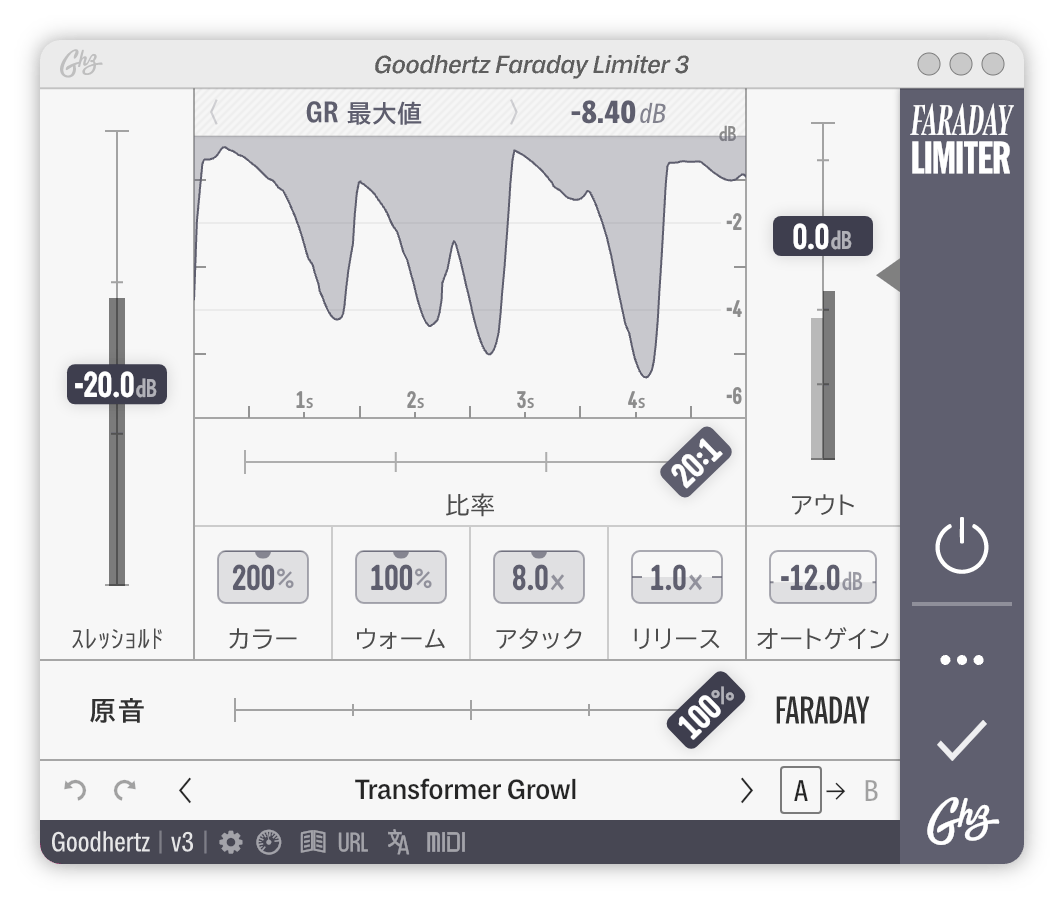Click the gauge meter icon in status bar
The height and width of the screenshot is (904, 1064).
269,842
